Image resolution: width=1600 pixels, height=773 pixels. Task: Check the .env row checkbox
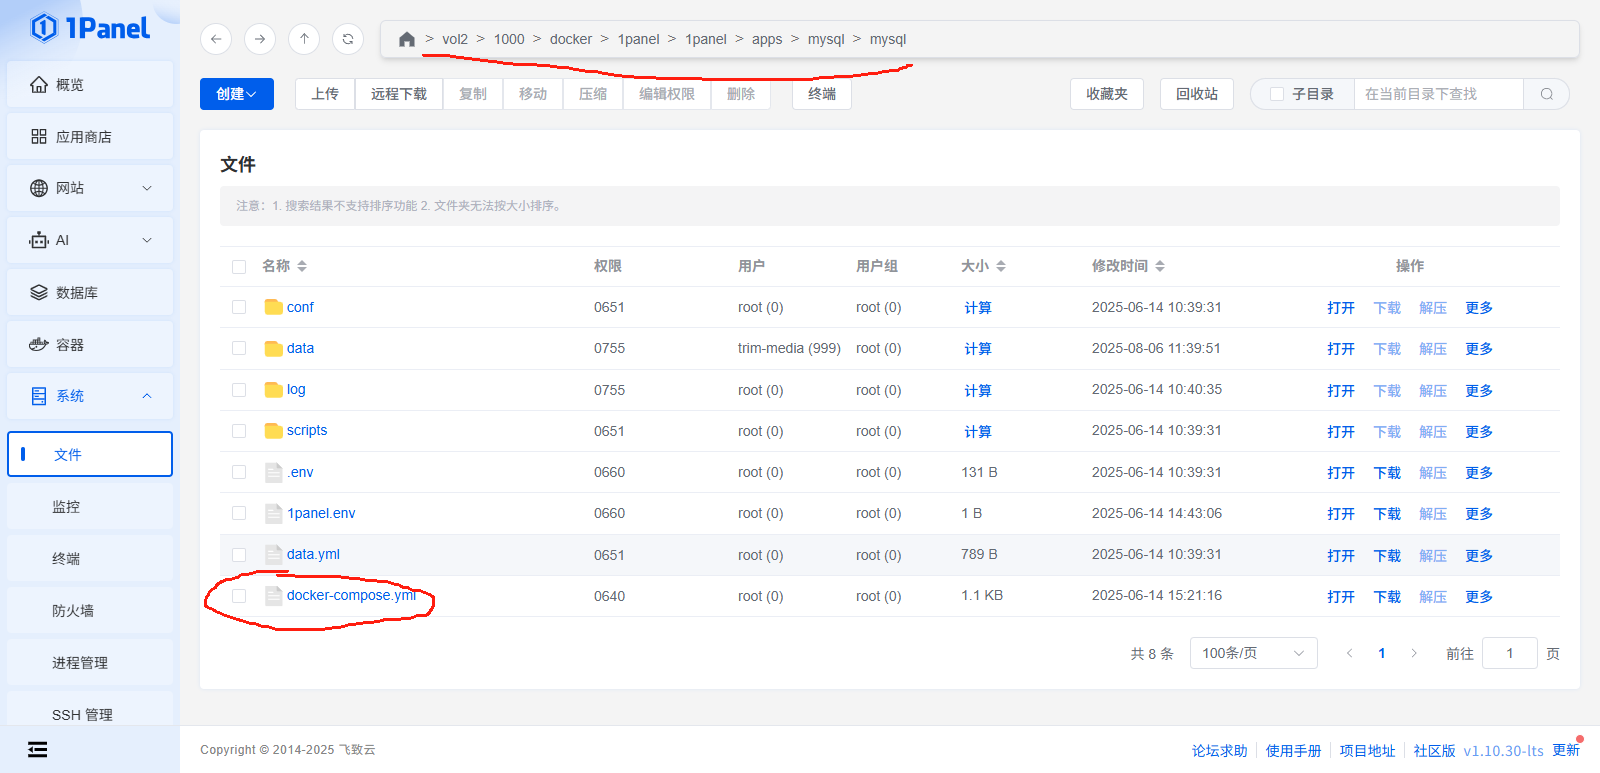point(239,472)
